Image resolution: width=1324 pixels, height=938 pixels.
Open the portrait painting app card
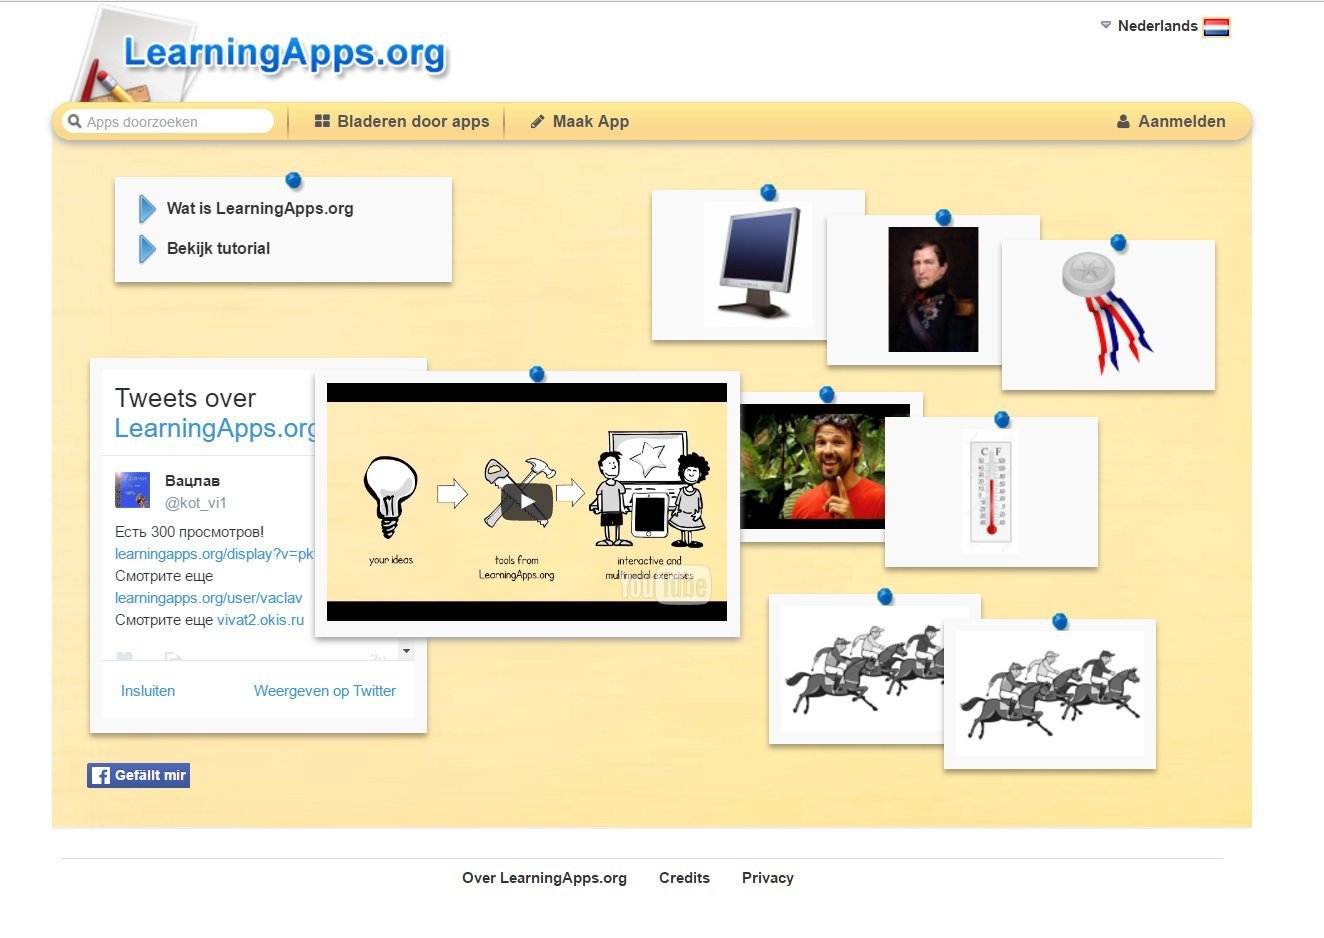933,290
